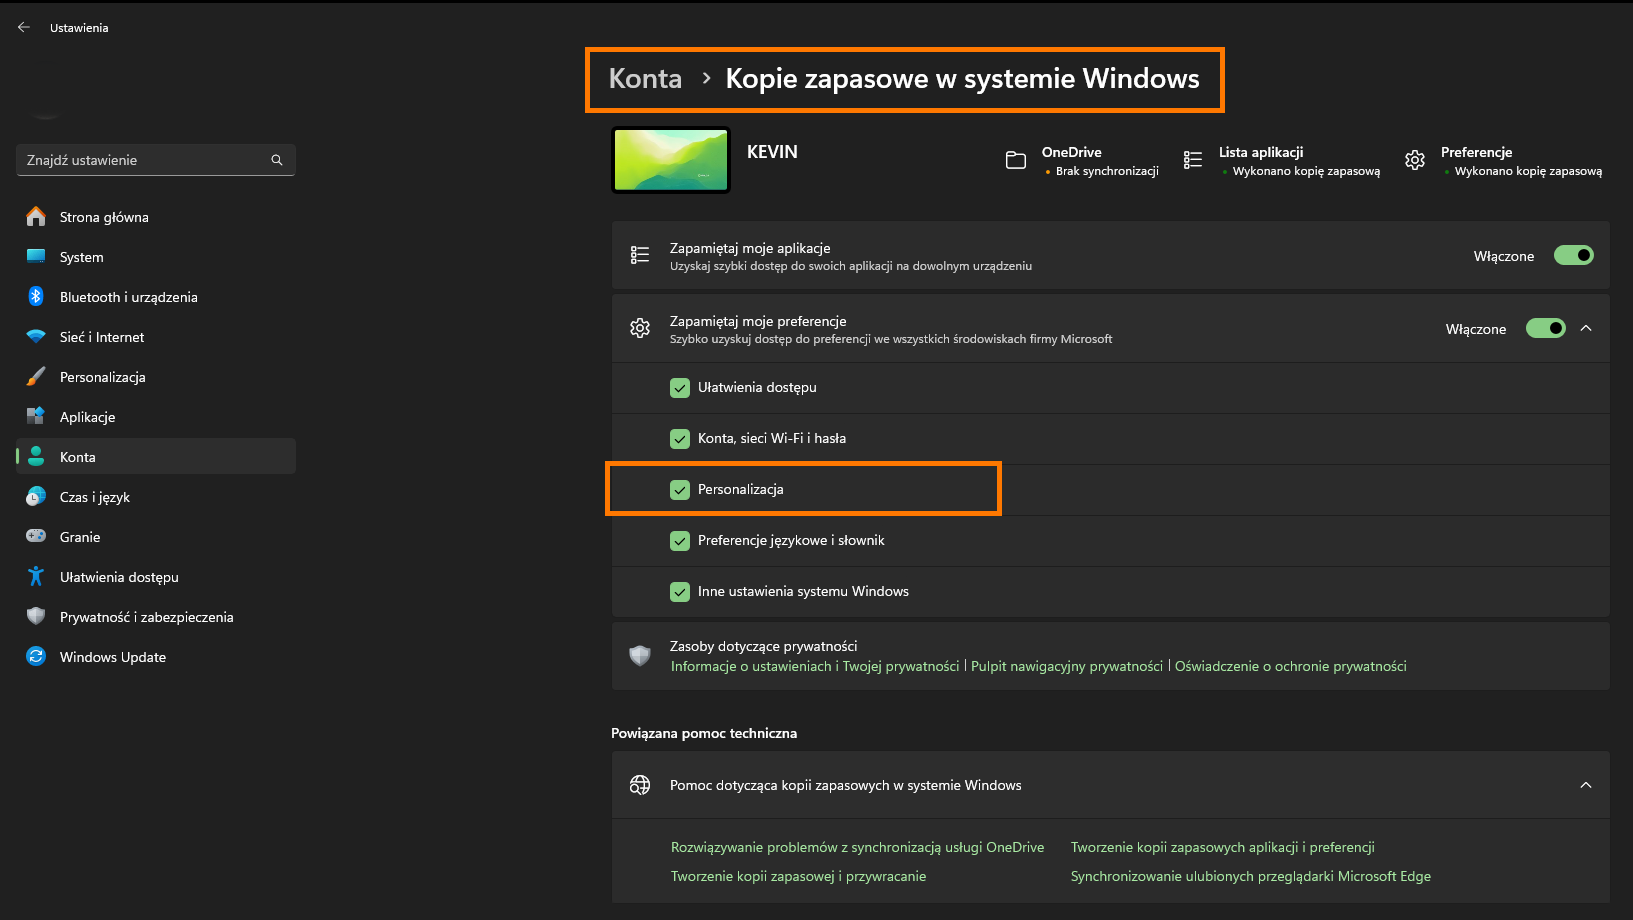Turn off the Zapamiętaj moje preferencje toggle

click(x=1546, y=328)
